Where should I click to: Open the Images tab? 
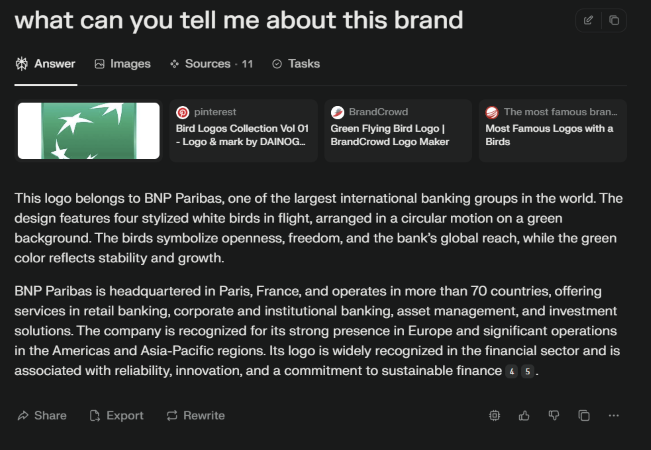[122, 64]
